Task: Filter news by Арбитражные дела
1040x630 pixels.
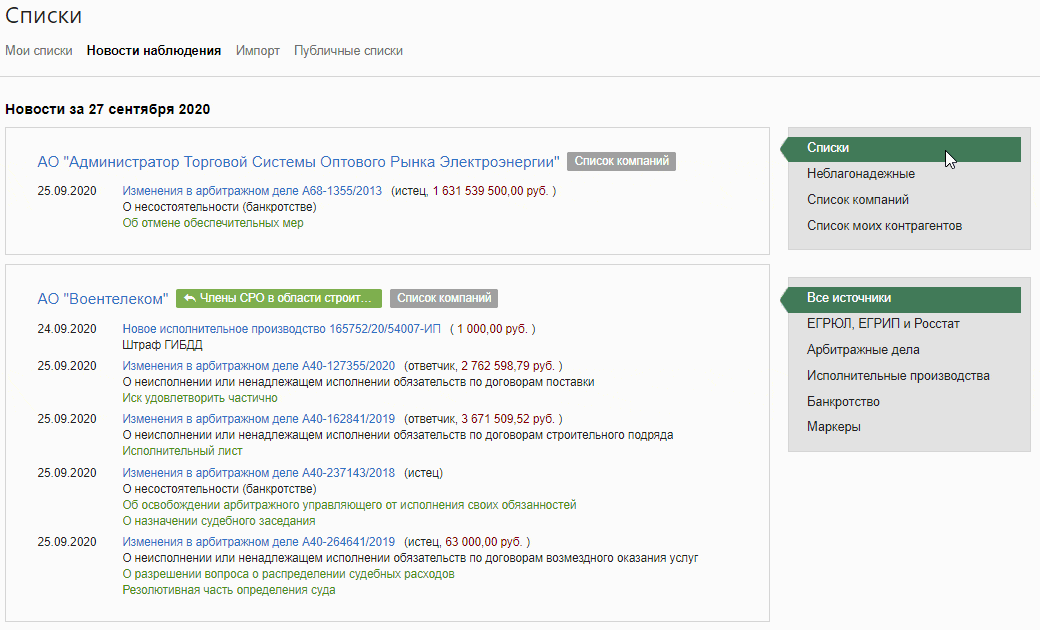Action: [863, 349]
